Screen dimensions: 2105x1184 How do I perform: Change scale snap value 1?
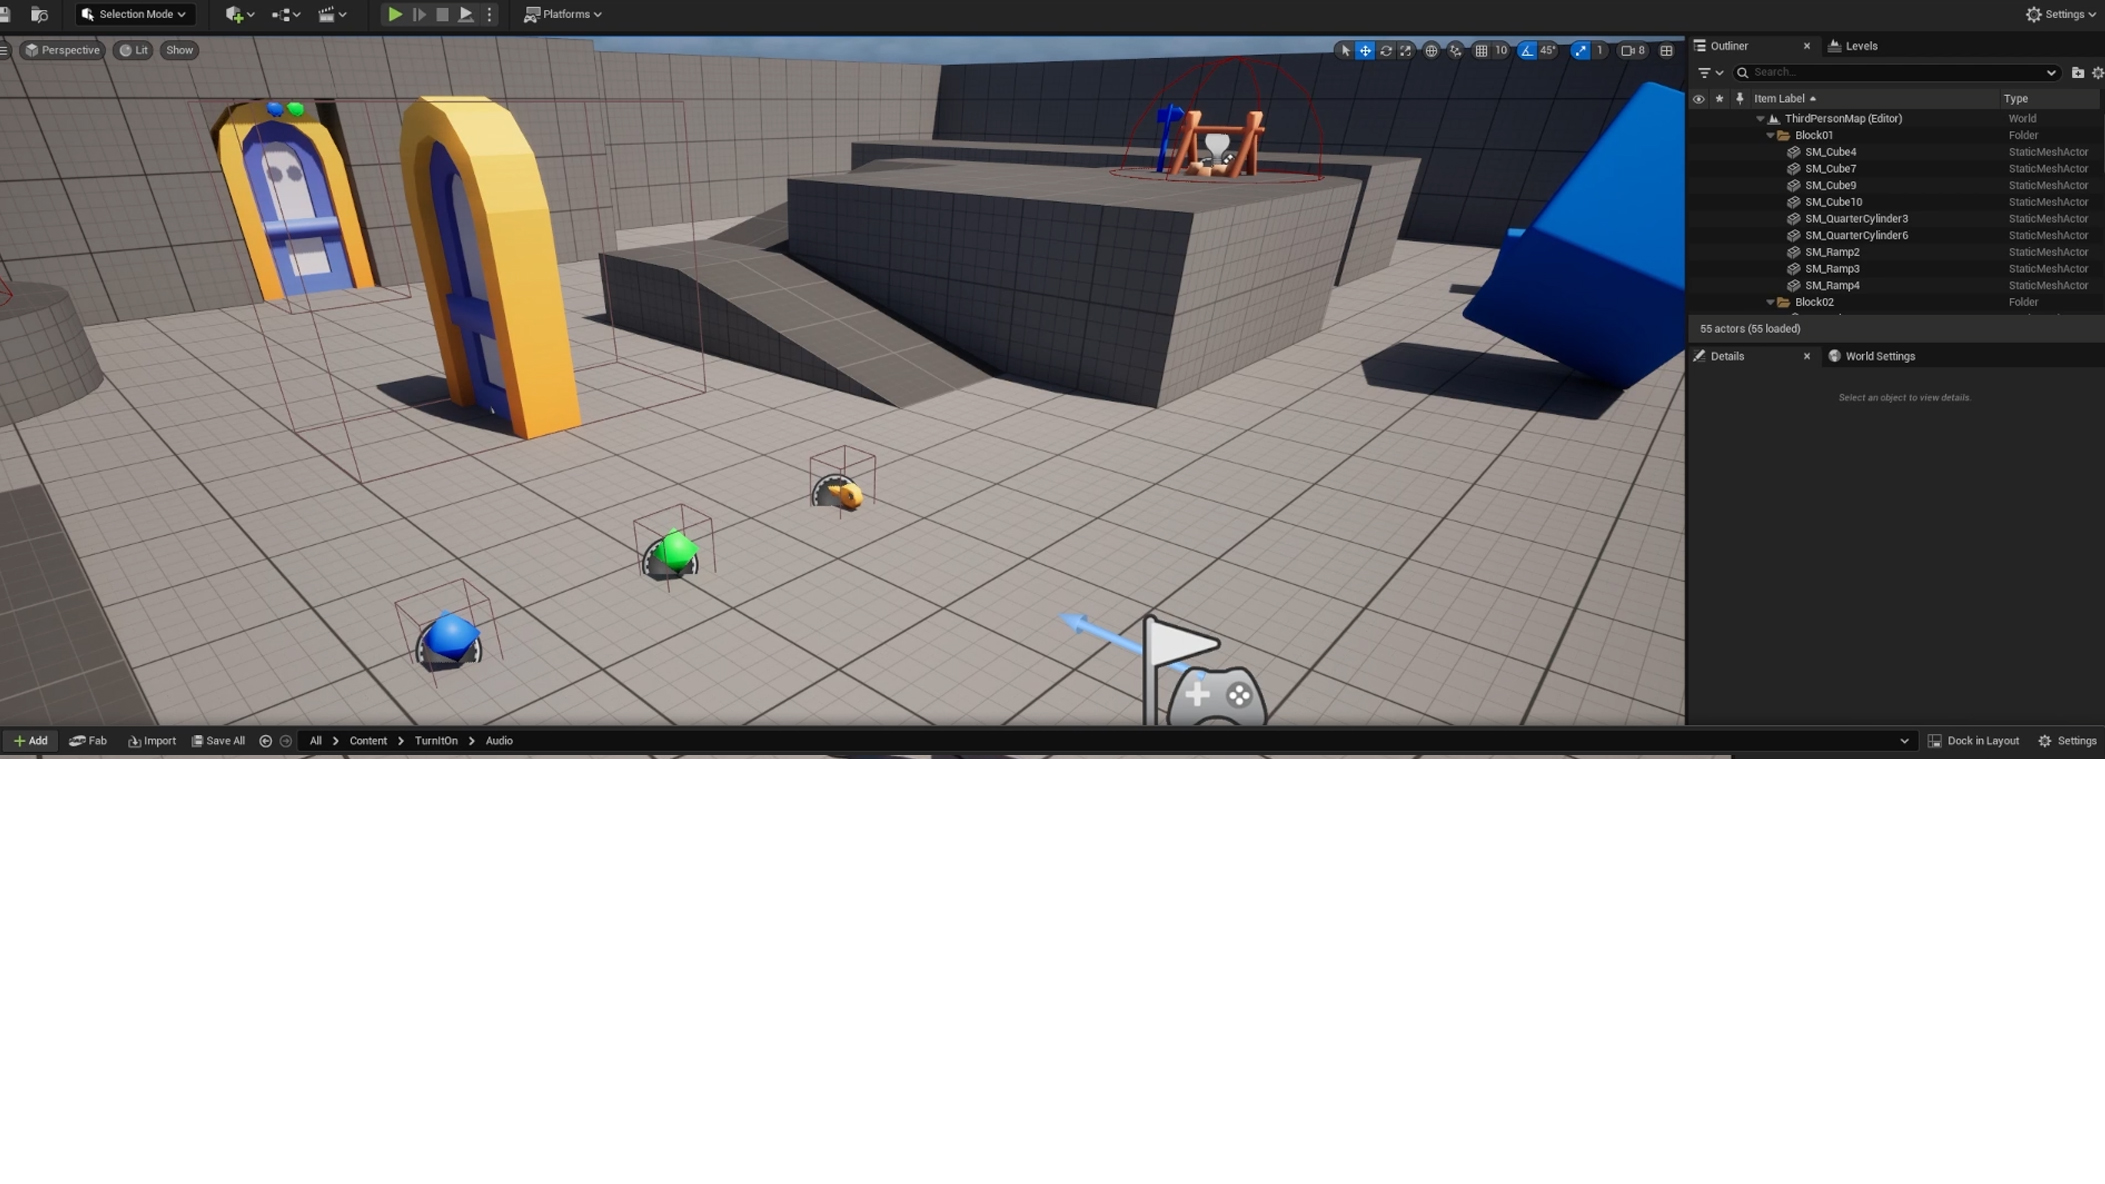pyautogui.click(x=1600, y=50)
